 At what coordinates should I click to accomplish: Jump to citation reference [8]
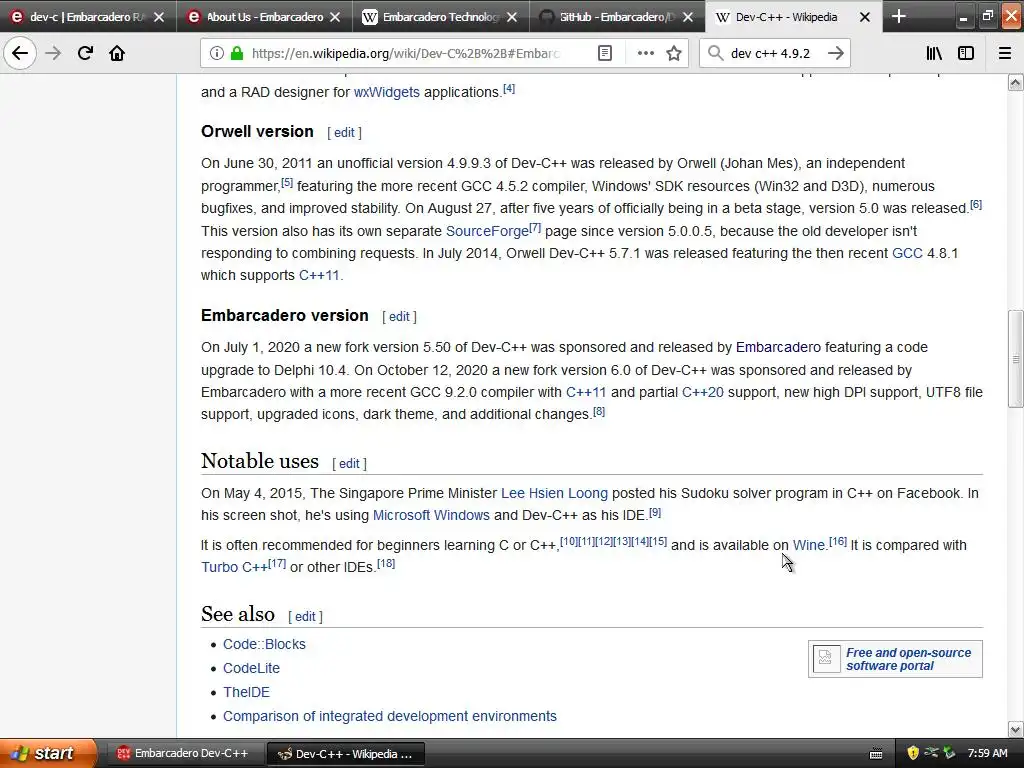pos(599,411)
